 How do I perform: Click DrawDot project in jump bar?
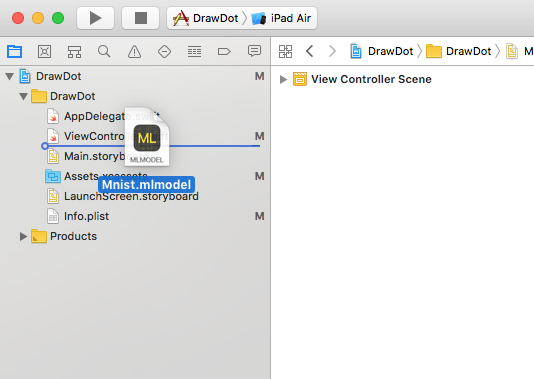(382, 51)
